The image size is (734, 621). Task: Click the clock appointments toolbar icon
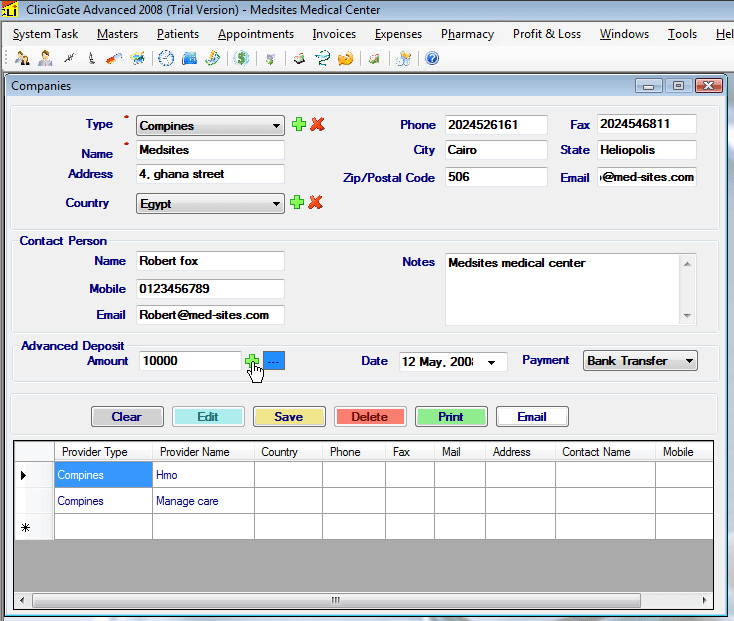click(166, 58)
